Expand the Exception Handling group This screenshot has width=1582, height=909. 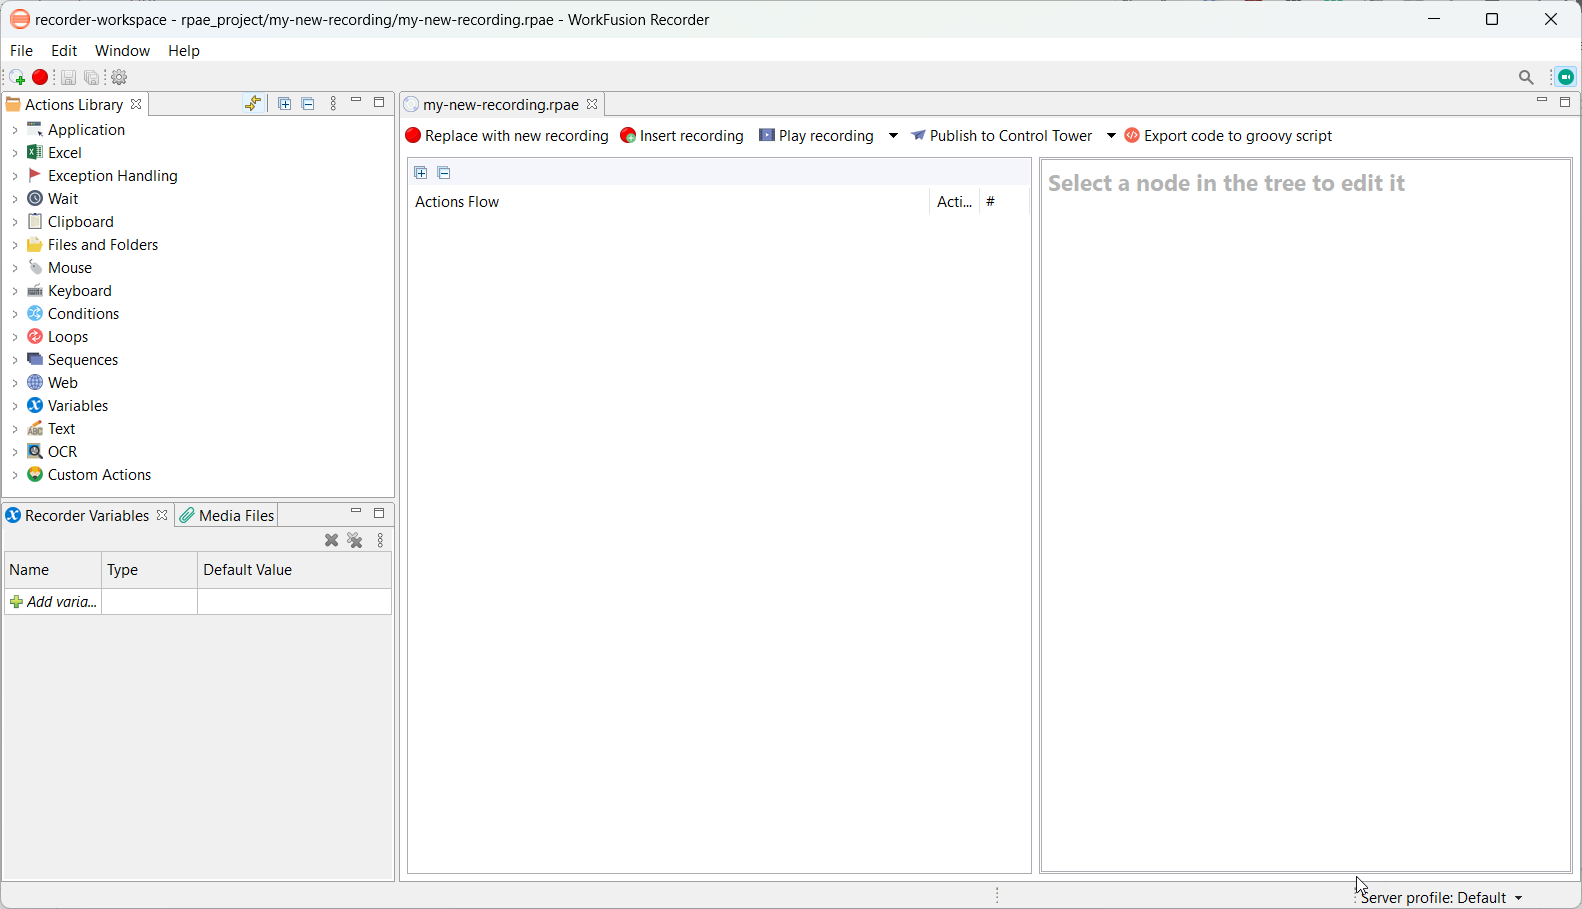tap(15, 176)
